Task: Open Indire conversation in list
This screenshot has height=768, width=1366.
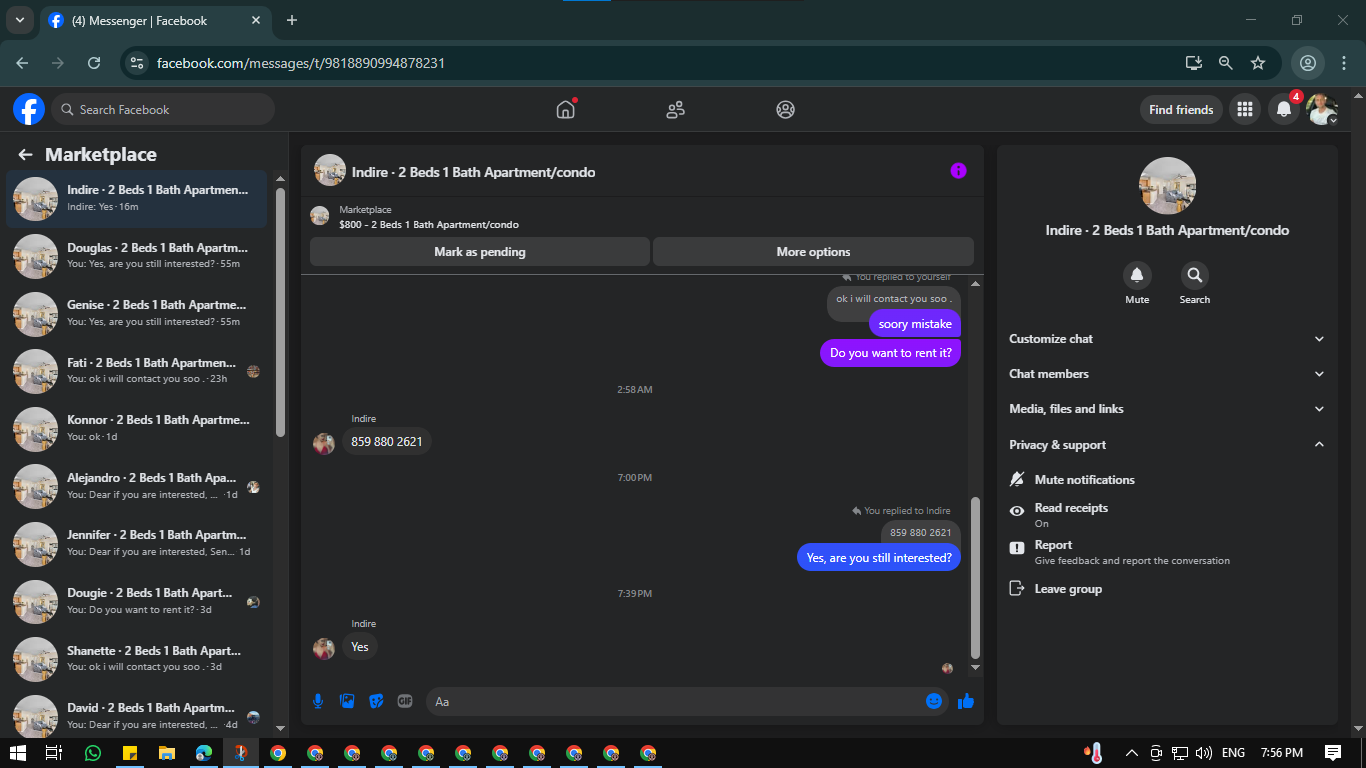Action: coord(137,198)
